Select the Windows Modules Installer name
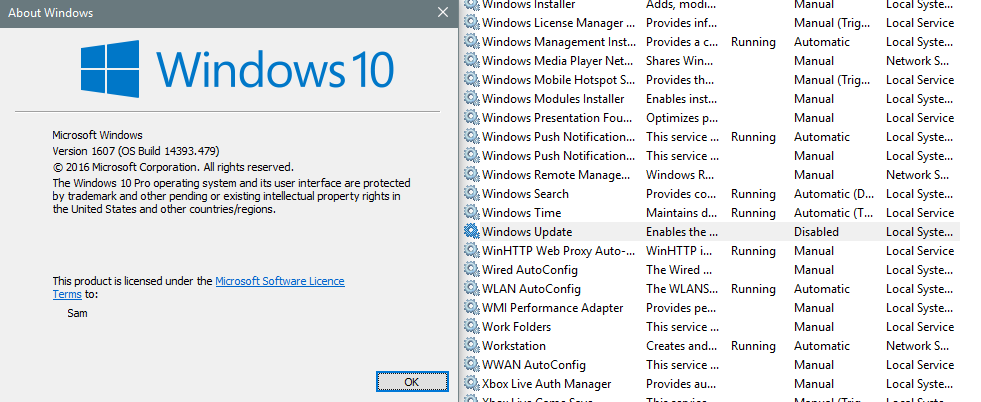This screenshot has height=402, width=981. pos(553,99)
